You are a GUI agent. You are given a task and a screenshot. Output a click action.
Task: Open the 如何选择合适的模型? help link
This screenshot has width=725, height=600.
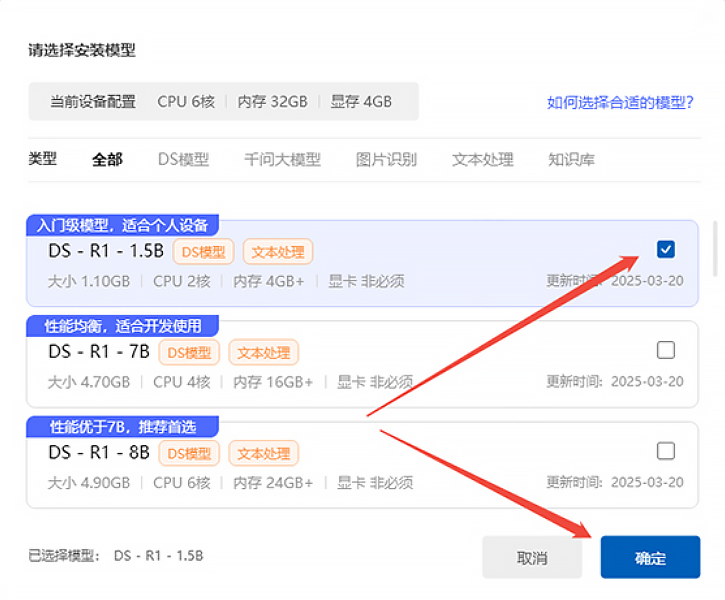pos(620,102)
